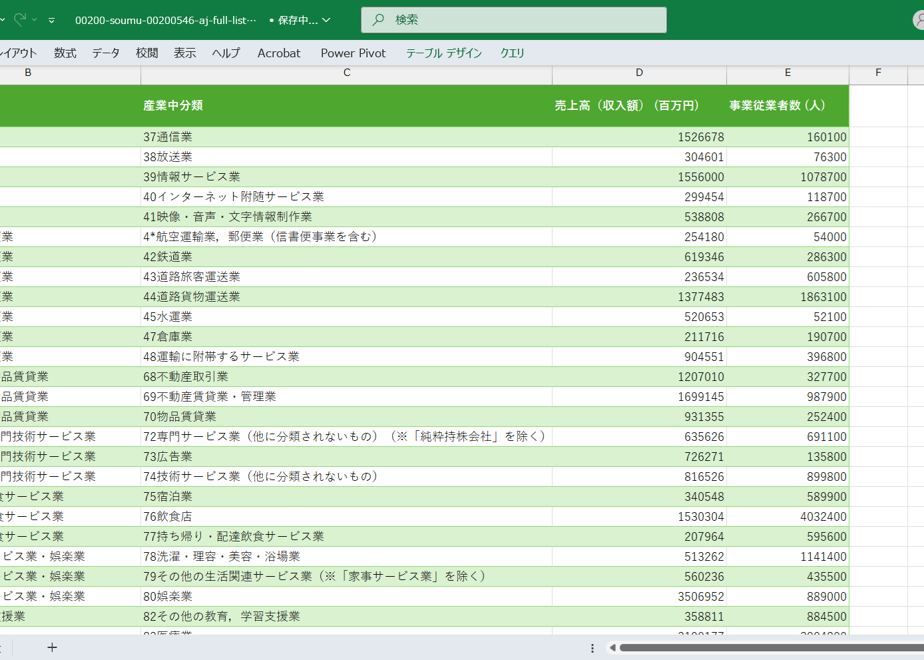Click the horizontal scrollbar thumb
924x660 pixels.
[x=771, y=648]
